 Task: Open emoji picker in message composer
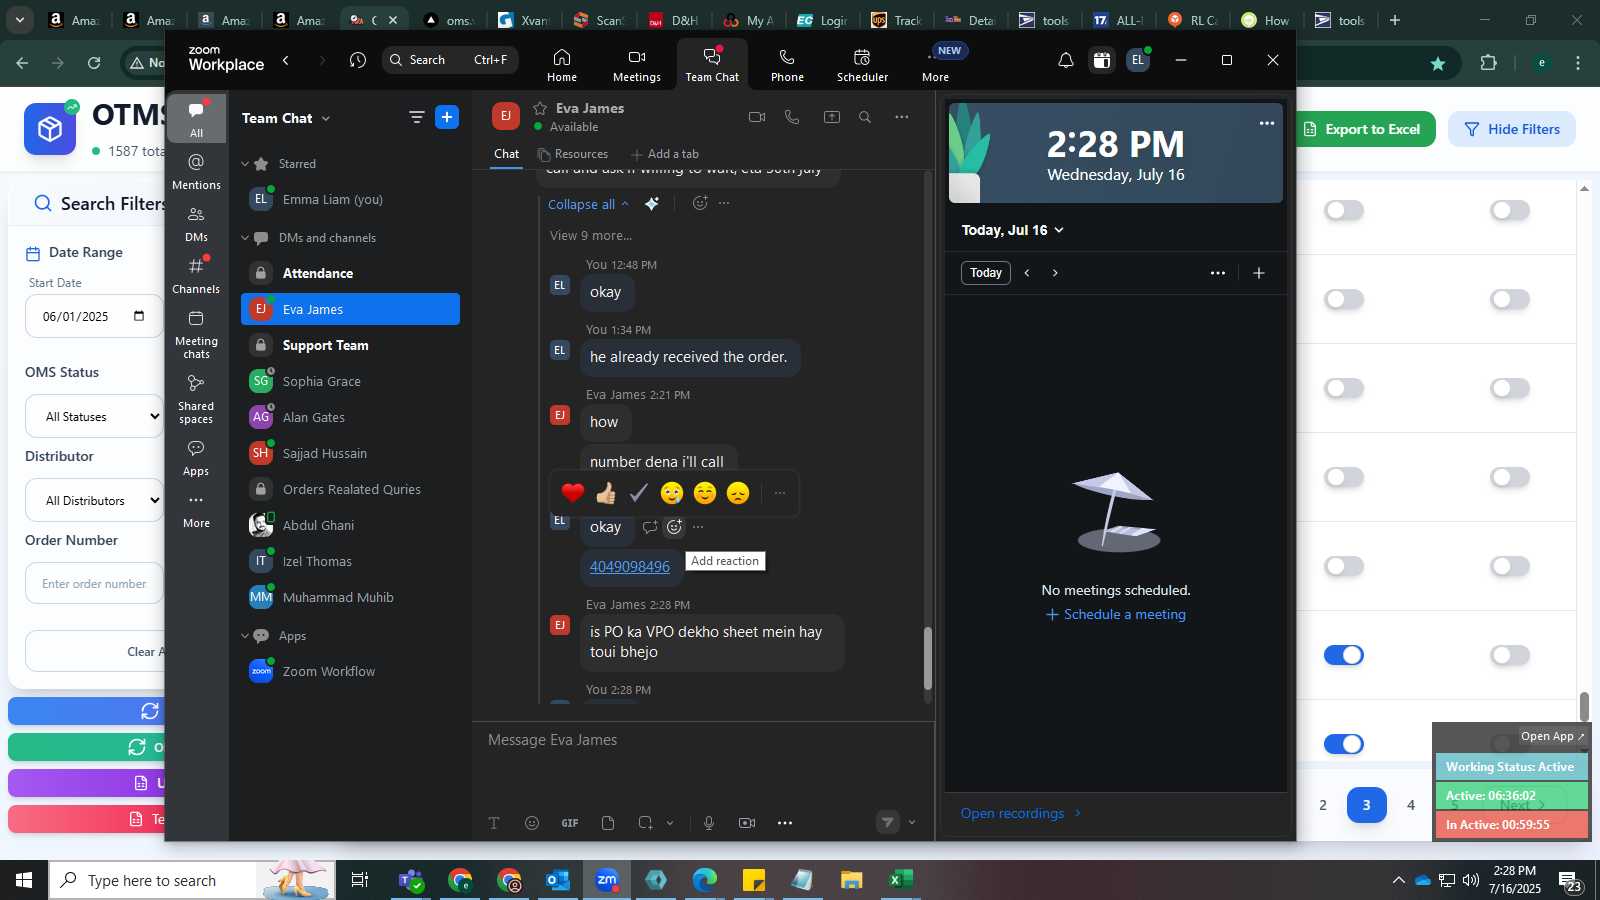(x=532, y=823)
